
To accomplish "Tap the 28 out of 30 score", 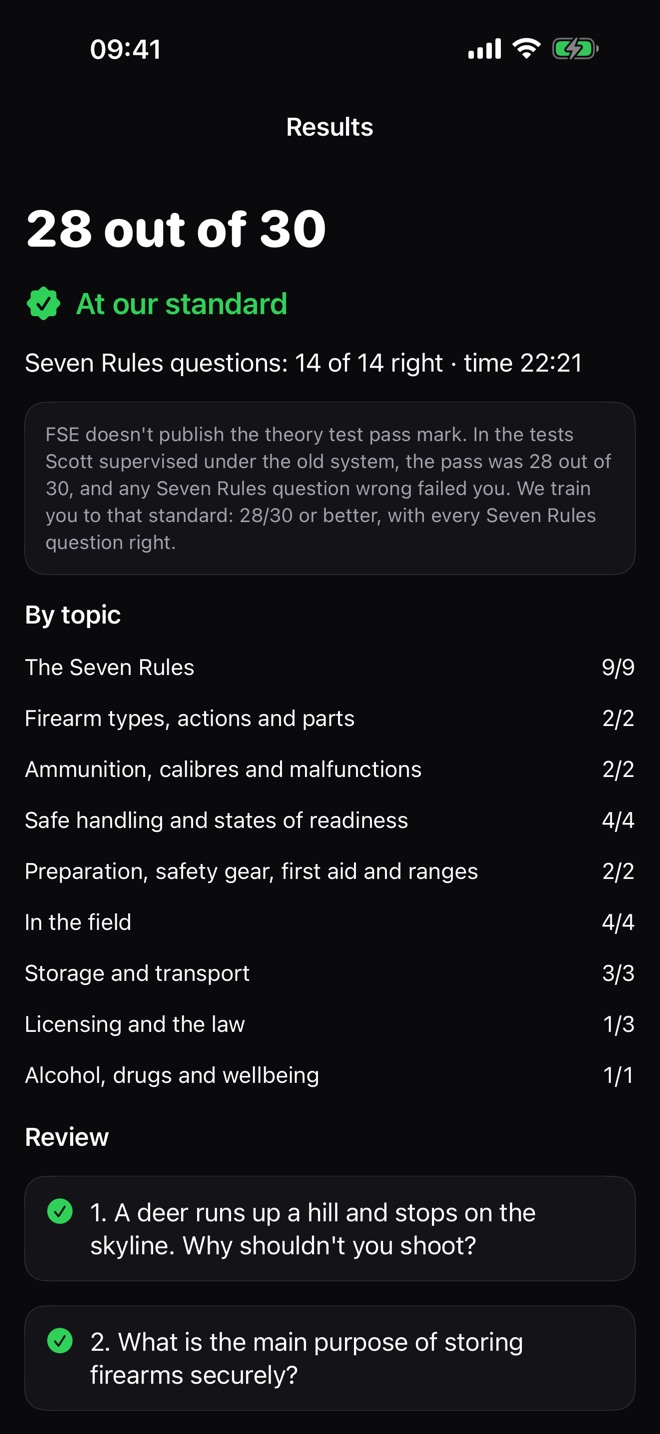I will click(176, 229).
